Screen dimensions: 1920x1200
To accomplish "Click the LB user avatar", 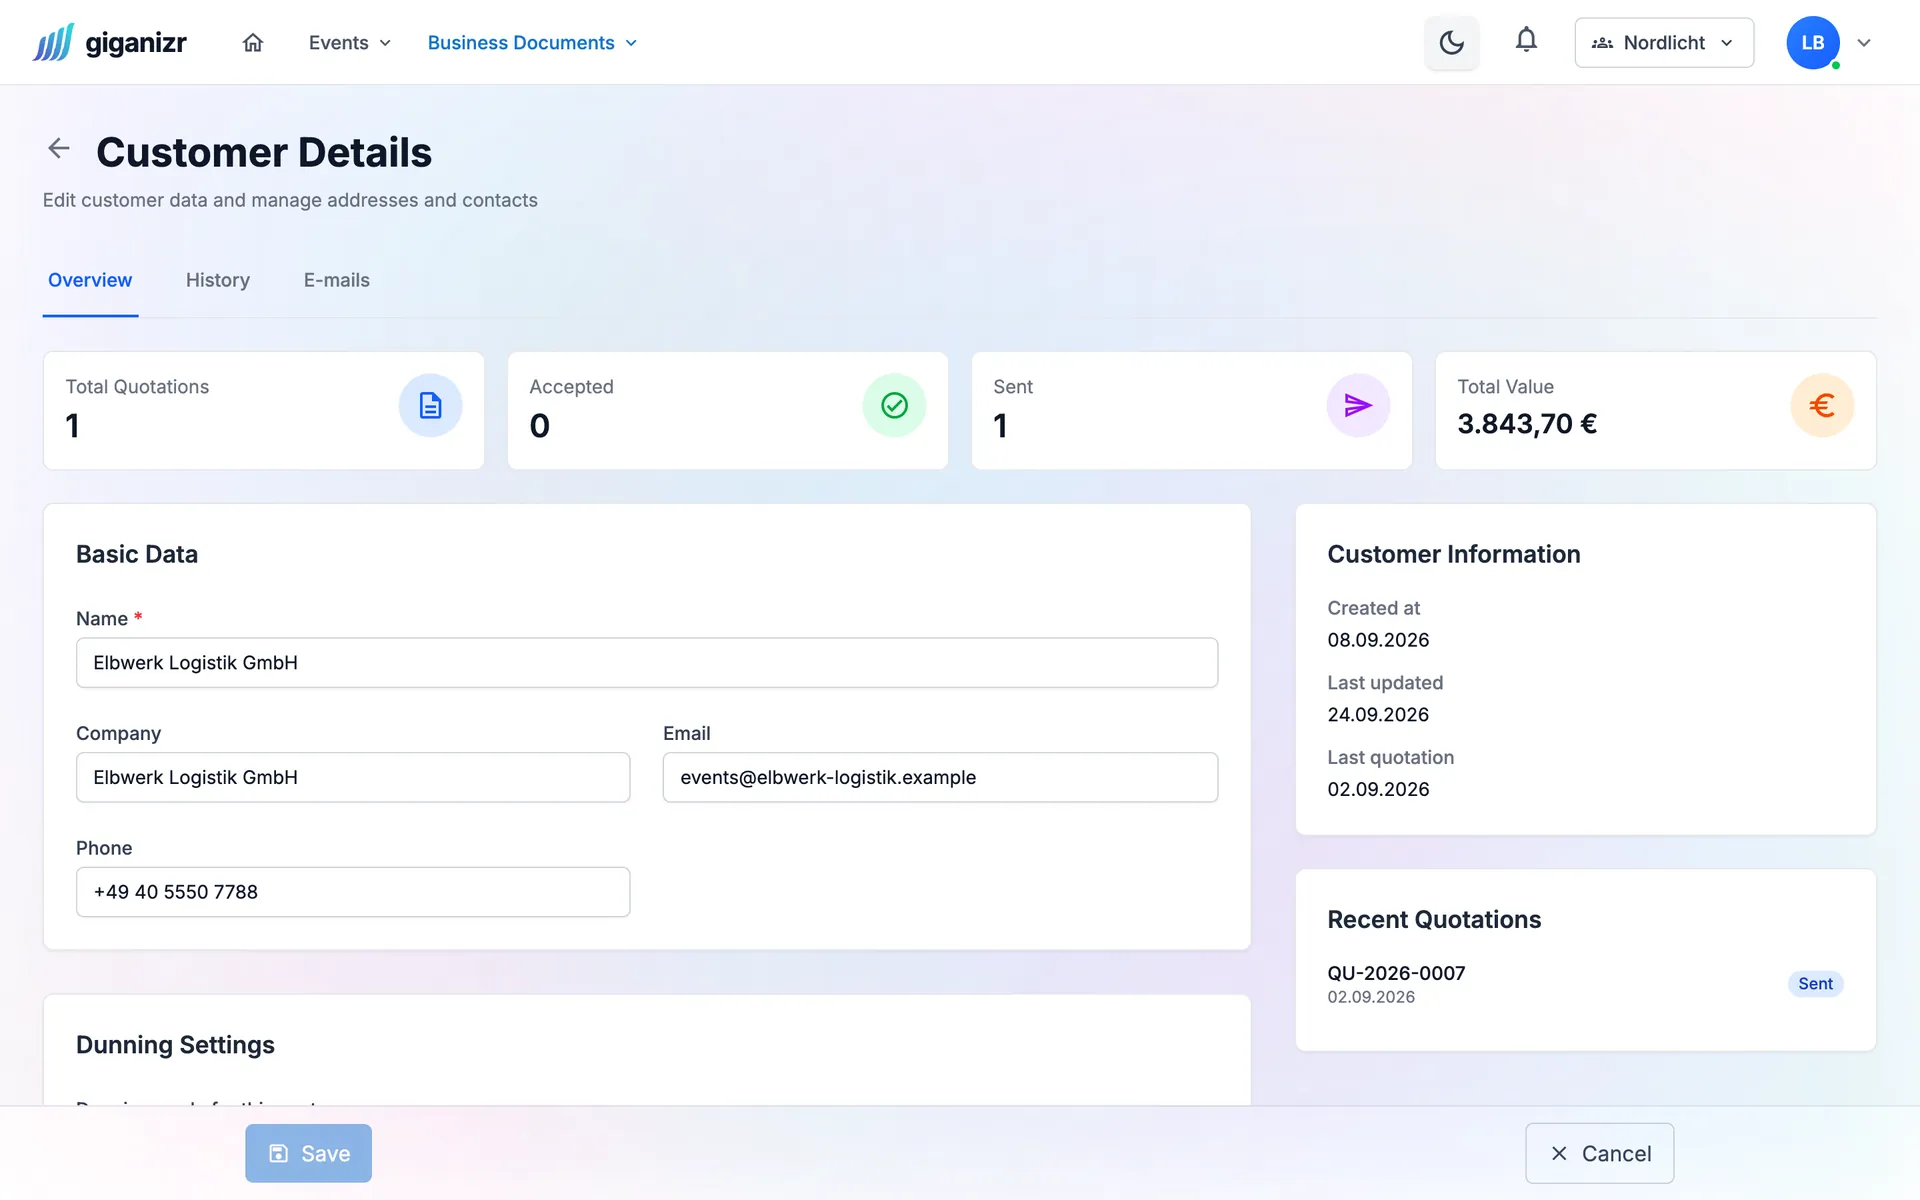I will [x=1812, y=42].
